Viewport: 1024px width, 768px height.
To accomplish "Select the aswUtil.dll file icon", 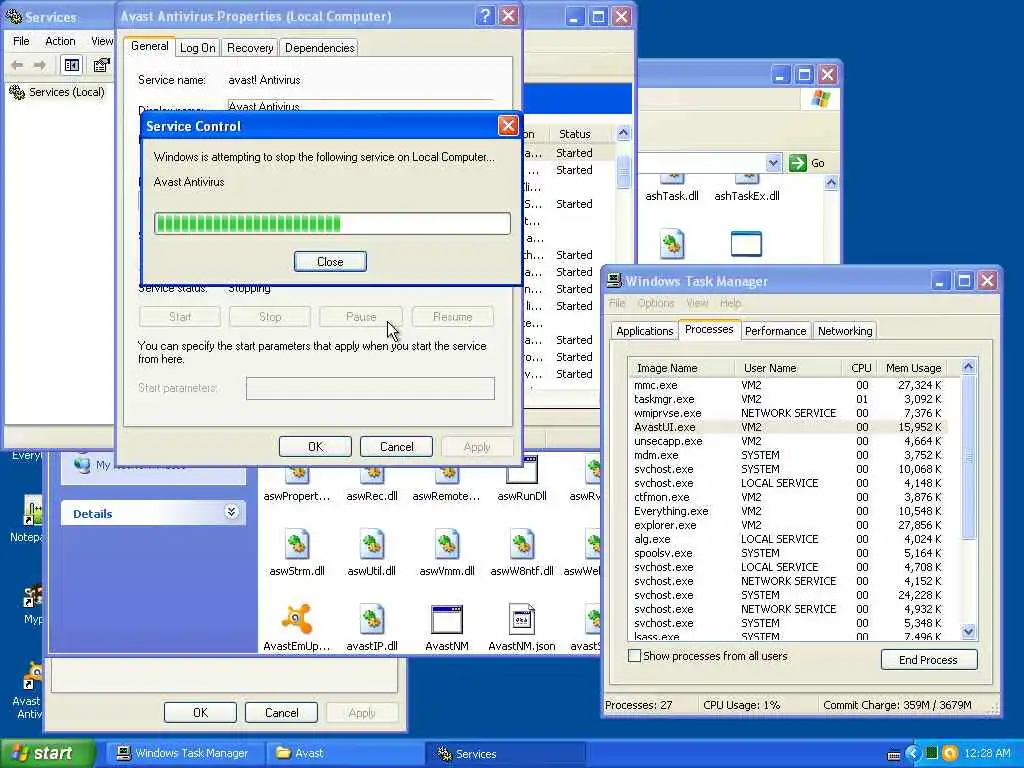I will 372,545.
